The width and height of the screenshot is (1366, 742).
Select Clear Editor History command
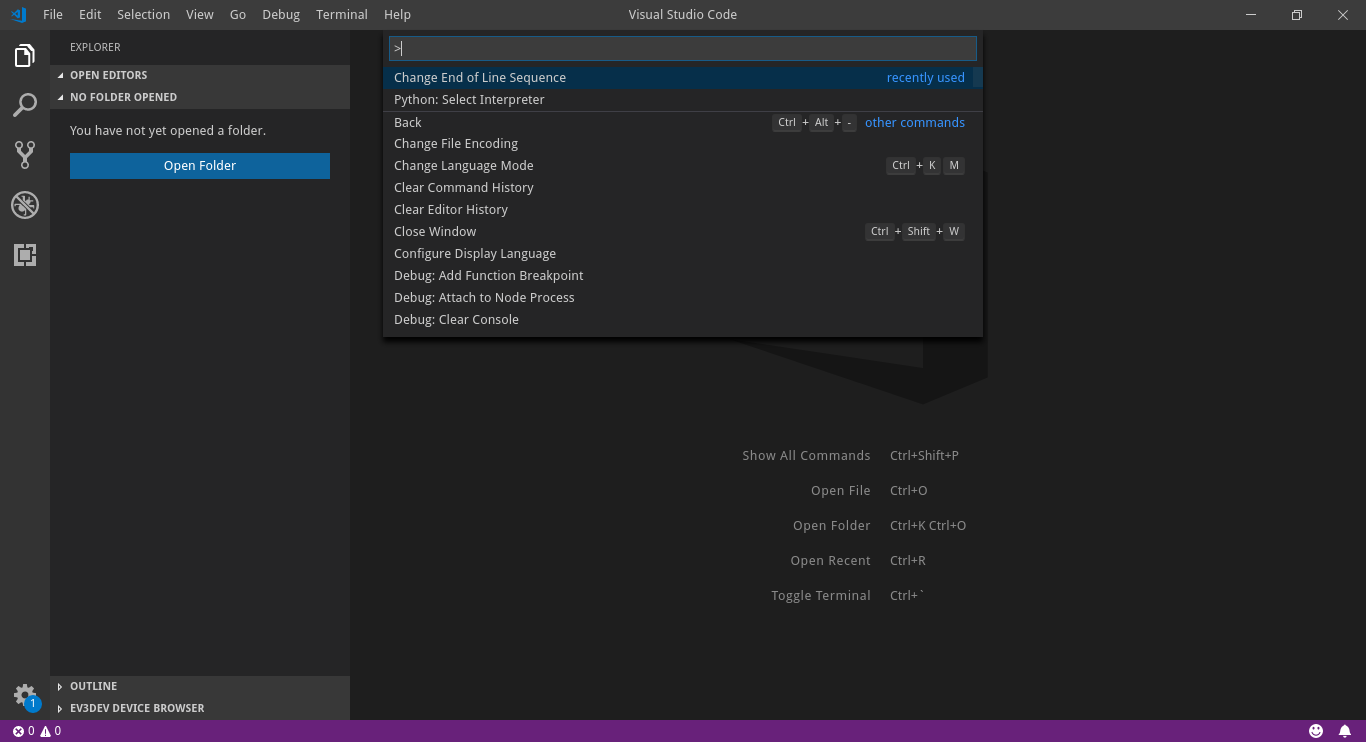pos(683,210)
